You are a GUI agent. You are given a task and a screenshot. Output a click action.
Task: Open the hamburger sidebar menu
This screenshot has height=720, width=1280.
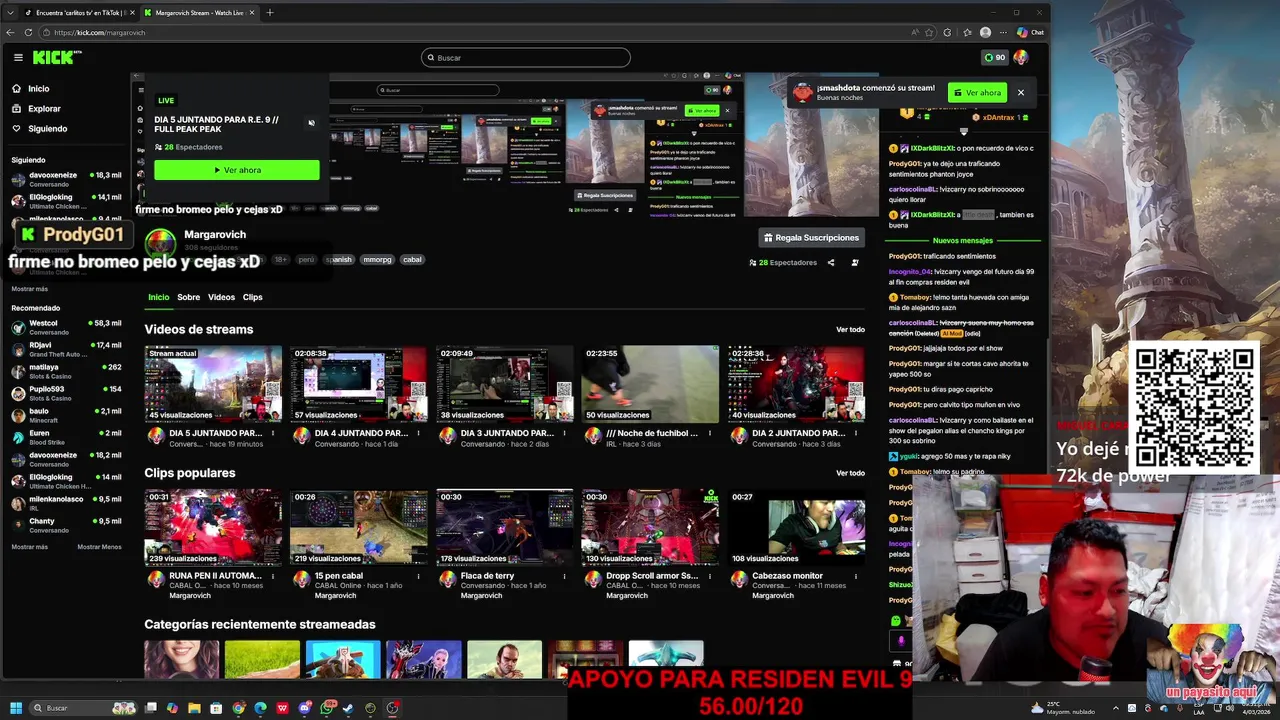tap(18, 58)
